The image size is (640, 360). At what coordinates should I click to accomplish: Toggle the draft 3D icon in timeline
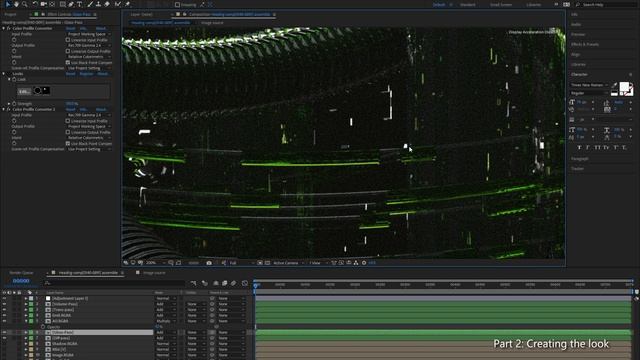(x=205, y=283)
